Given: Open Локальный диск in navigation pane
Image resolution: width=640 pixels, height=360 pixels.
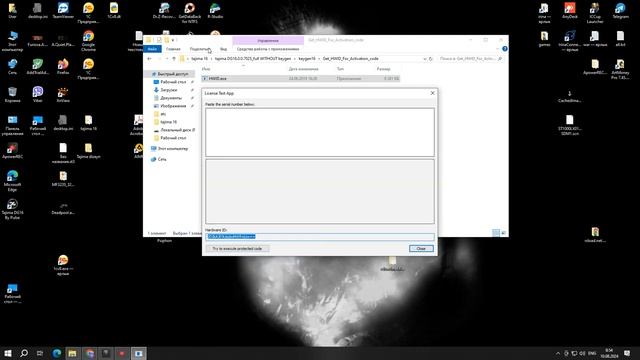Looking at the screenshot, I should [175, 130].
